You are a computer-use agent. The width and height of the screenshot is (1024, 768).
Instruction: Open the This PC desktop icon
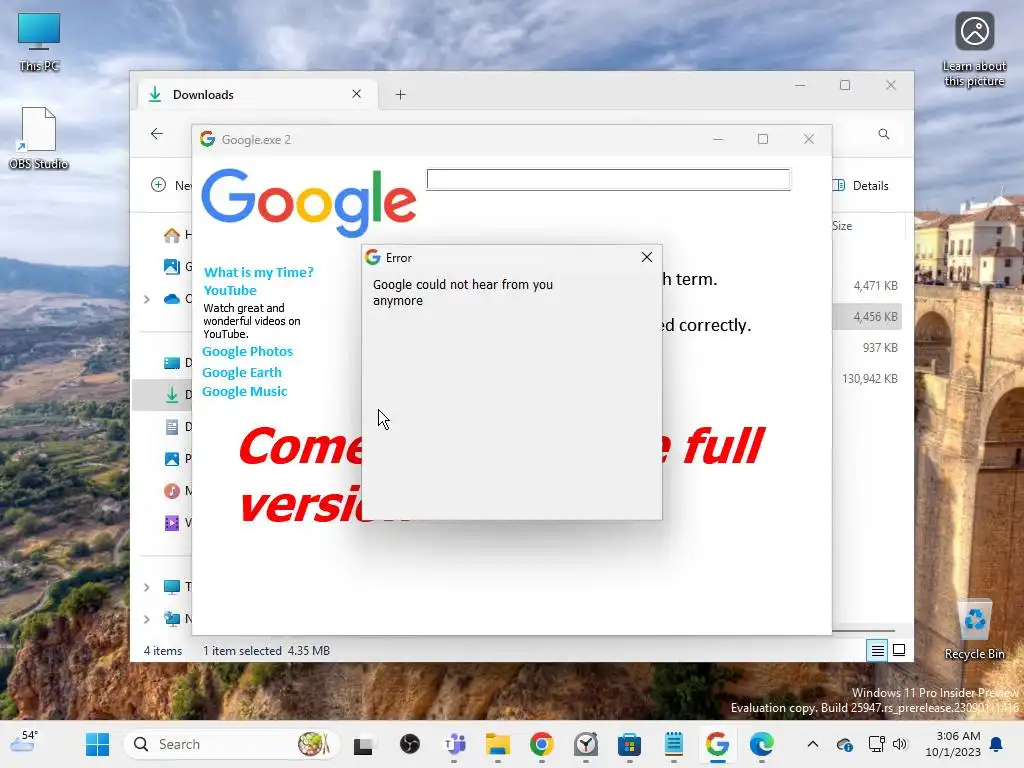[x=39, y=42]
